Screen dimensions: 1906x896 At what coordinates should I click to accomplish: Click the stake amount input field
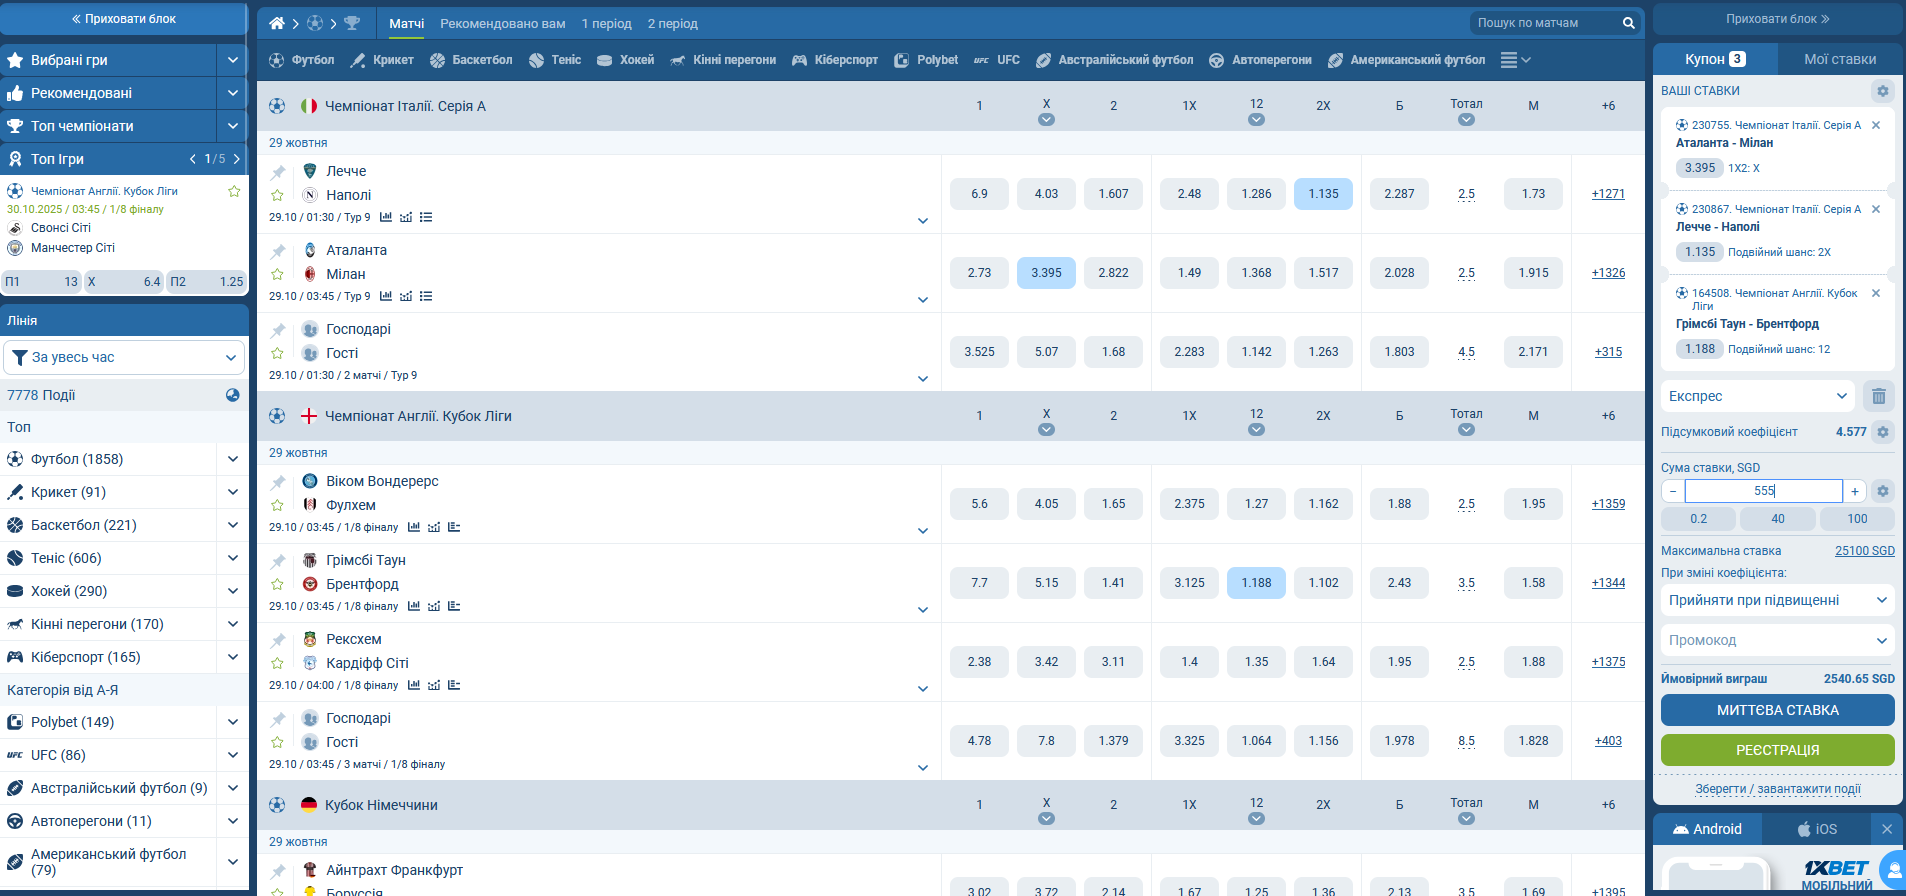[1763, 491]
